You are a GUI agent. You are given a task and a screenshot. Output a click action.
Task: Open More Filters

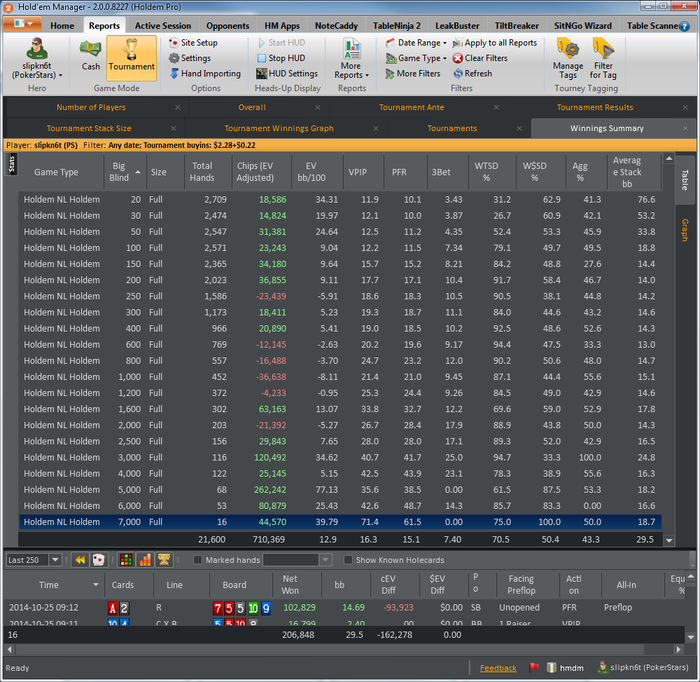tap(413, 74)
